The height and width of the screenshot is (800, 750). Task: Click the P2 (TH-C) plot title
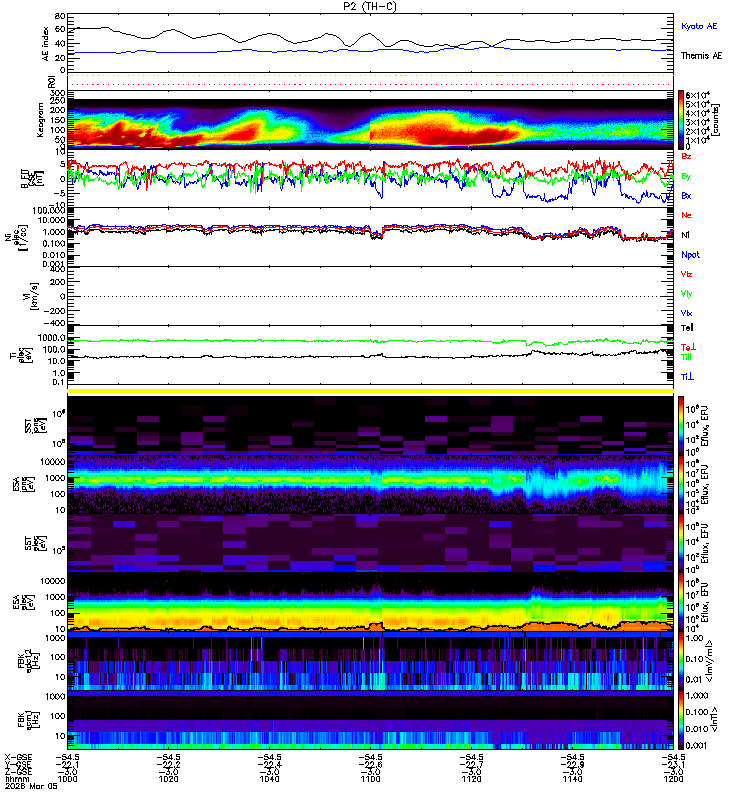click(370, 6)
